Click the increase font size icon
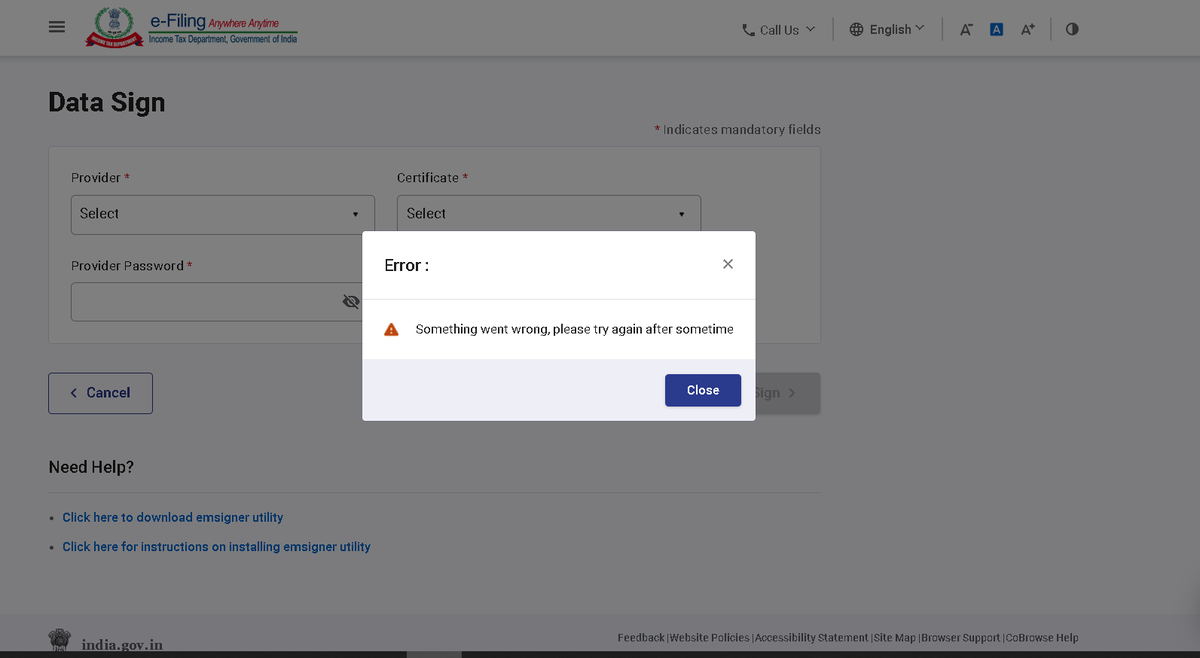 [x=1027, y=30]
